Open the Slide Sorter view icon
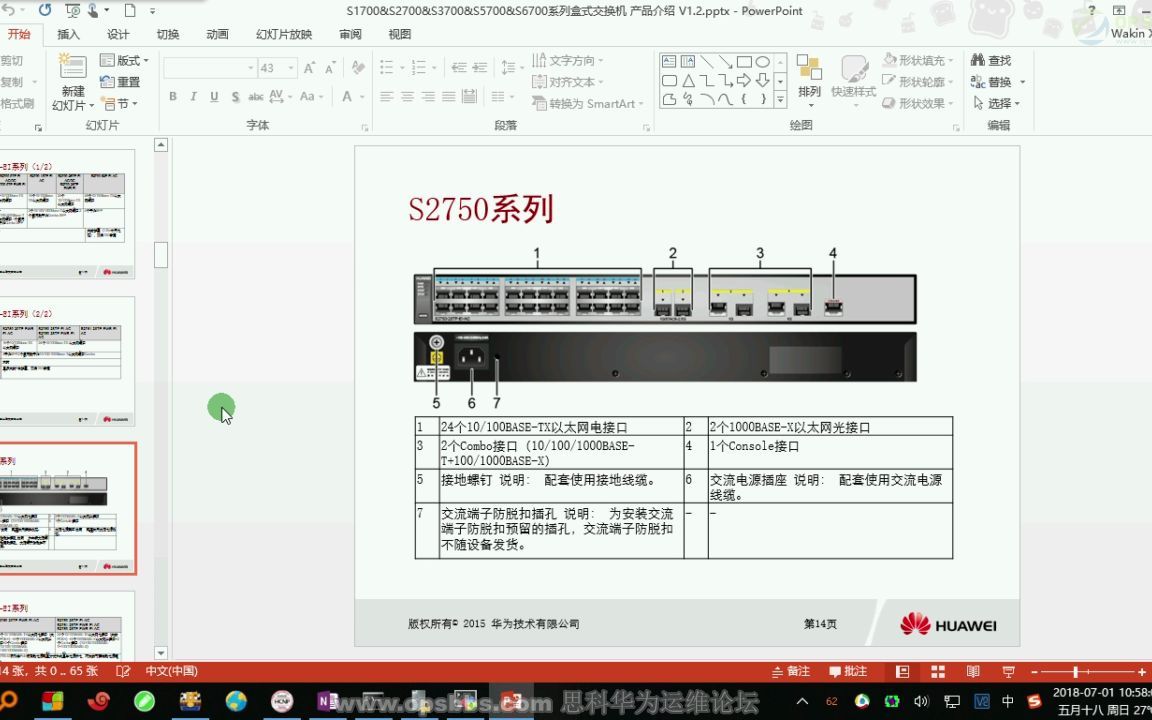Viewport: 1152px width, 720px height. (x=938, y=670)
